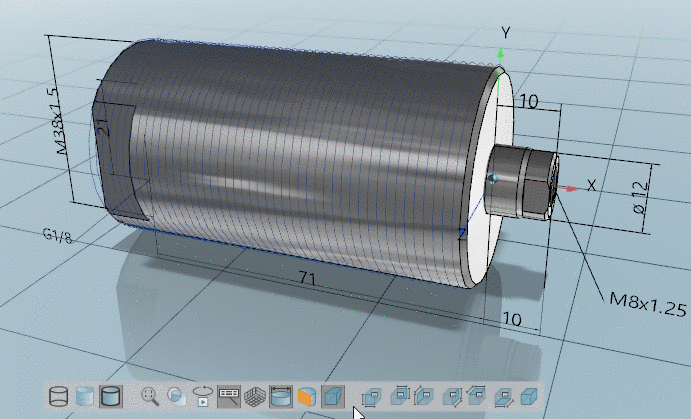Image resolution: width=691 pixels, height=419 pixels.
Task: Select the back view cube icon
Action: pos(400,395)
